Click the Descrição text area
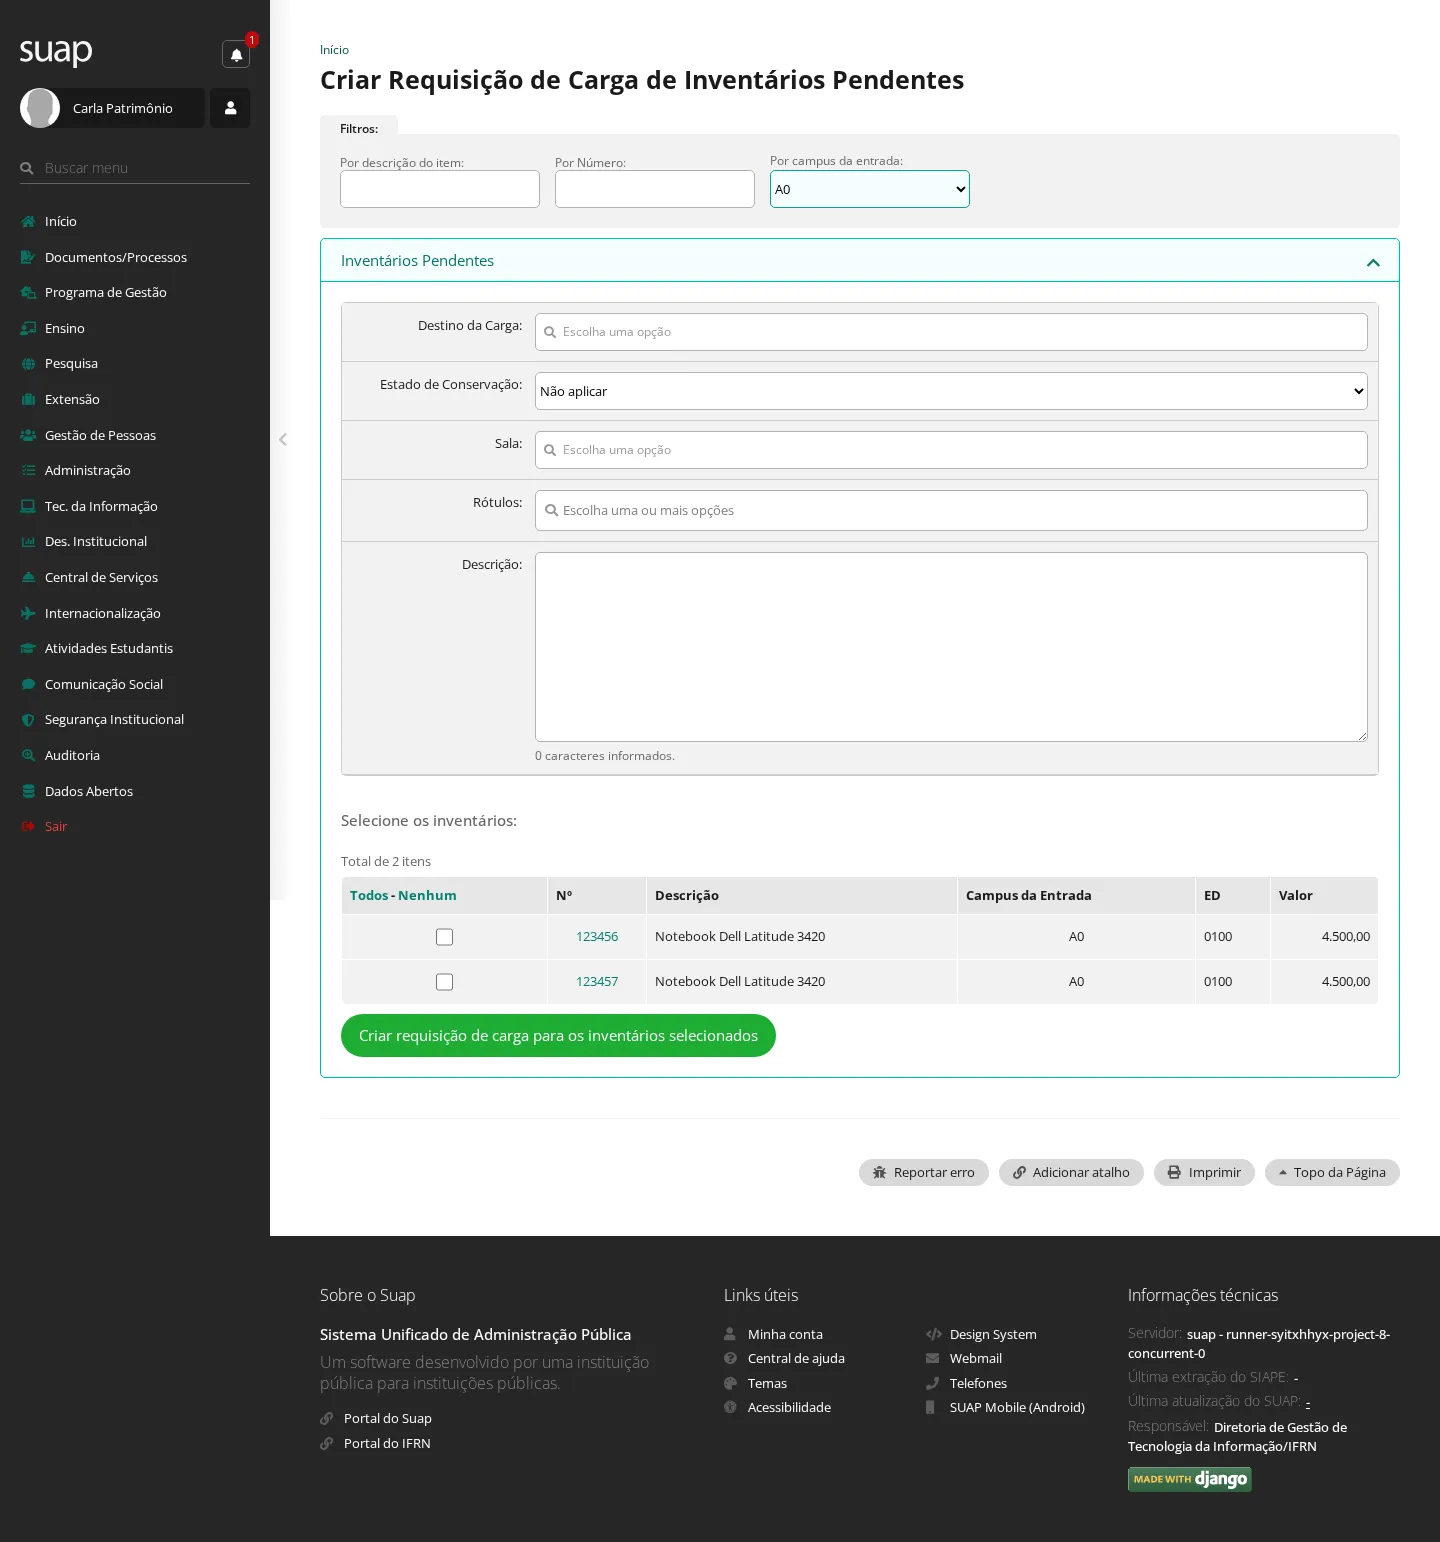 point(951,647)
